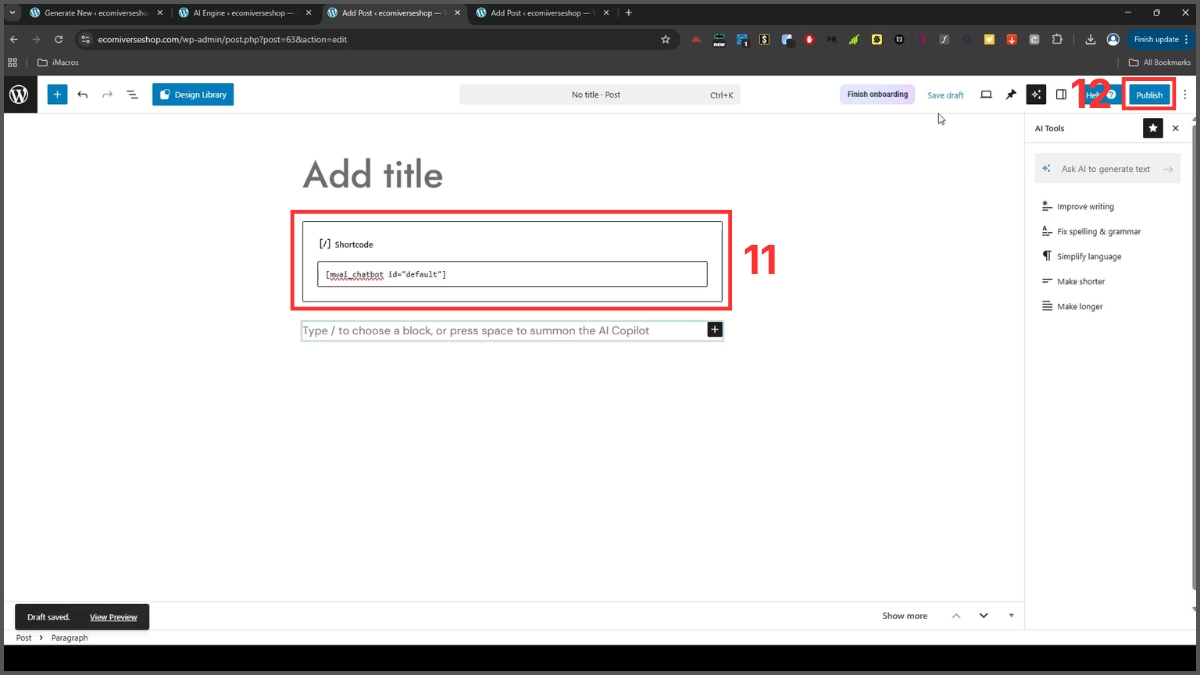Click Show more at the bottom bar
The image size is (1200, 675).
(904, 616)
